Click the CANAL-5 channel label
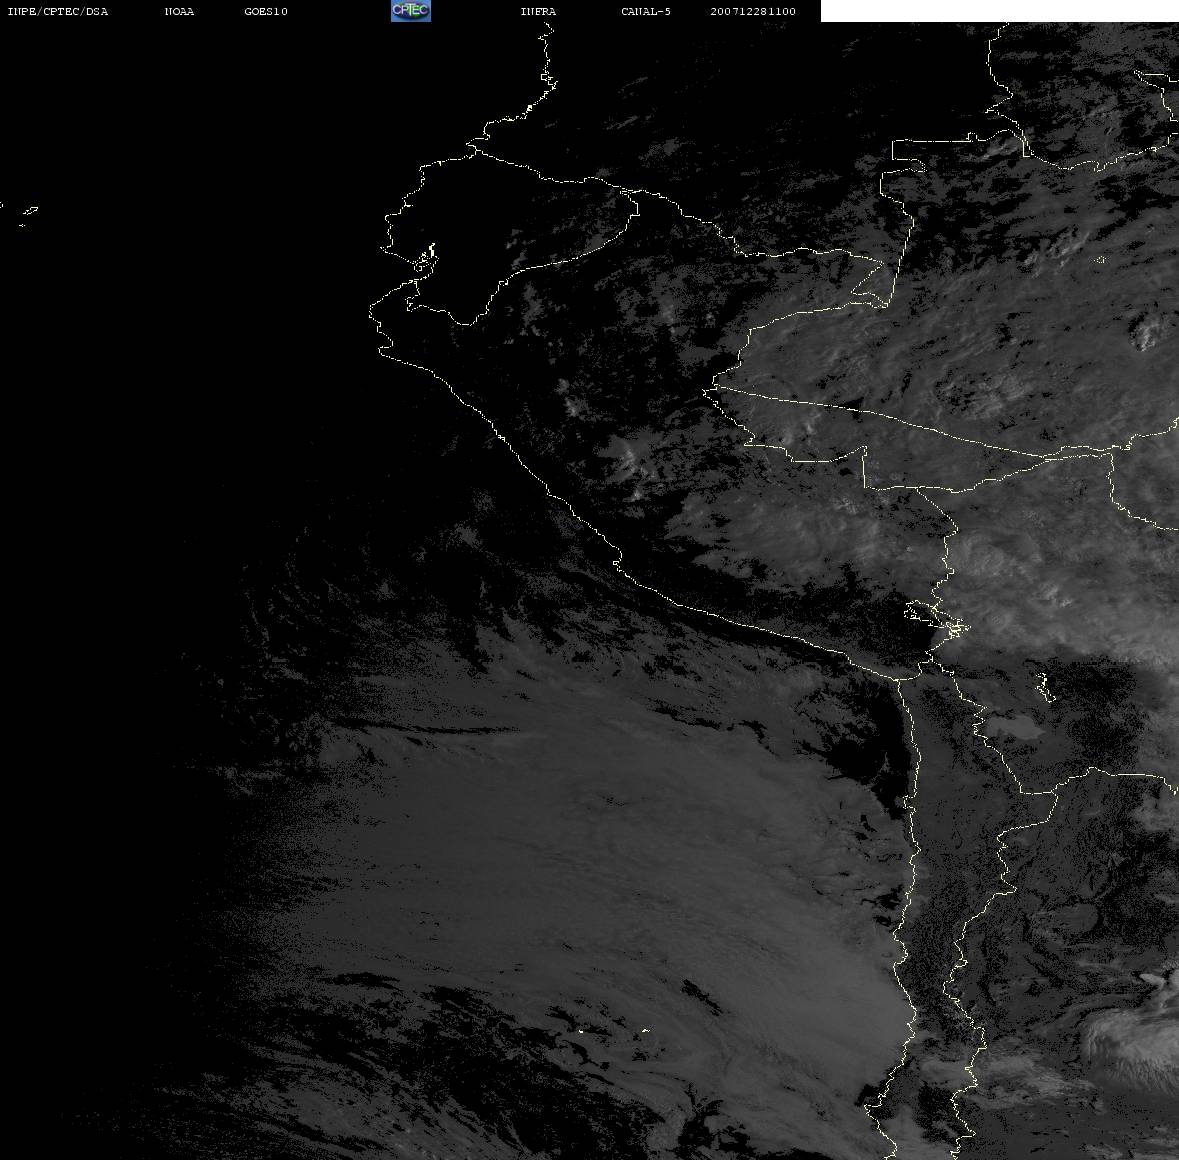Viewport: 1179px width, 1160px height. pyautogui.click(x=646, y=11)
